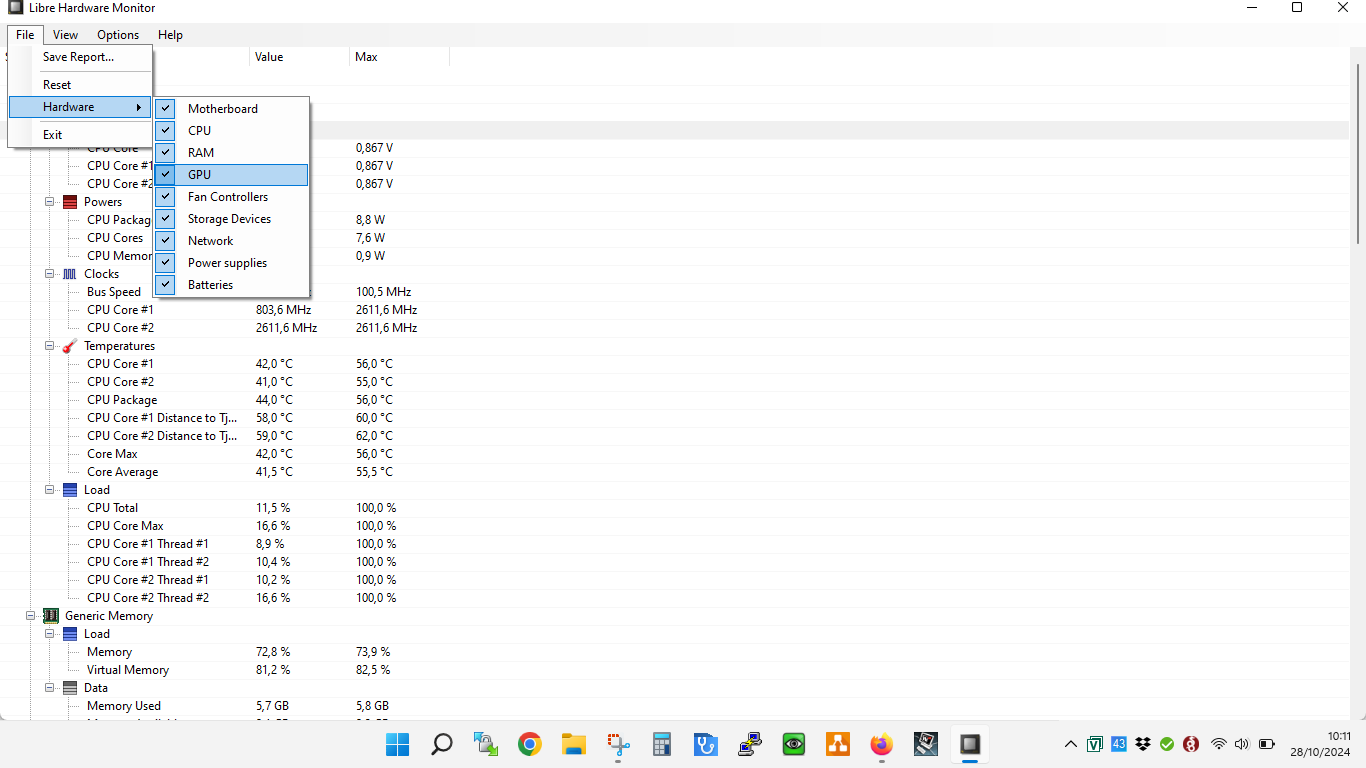Open Calculator from the taskbar

tap(661, 744)
